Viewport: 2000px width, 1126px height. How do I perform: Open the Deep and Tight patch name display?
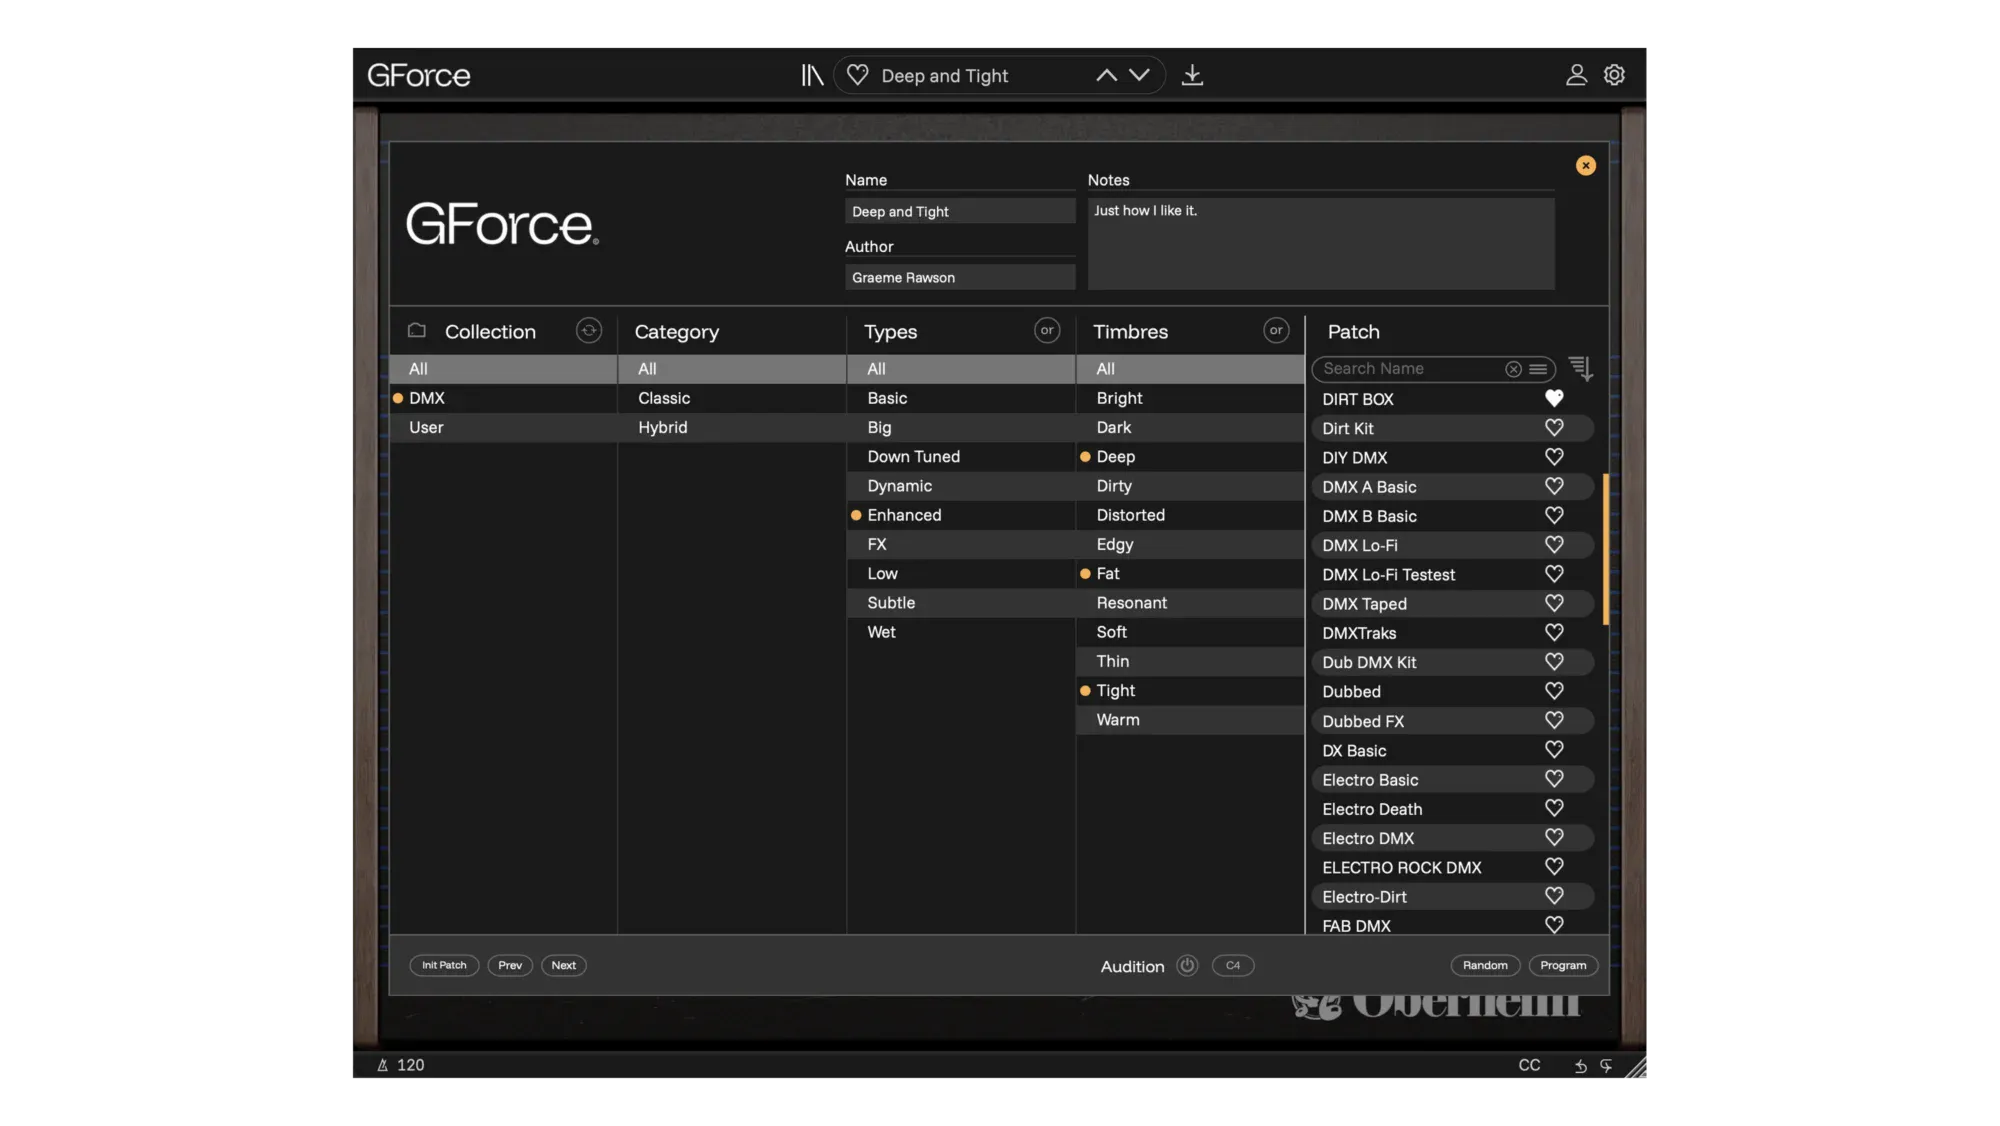click(x=944, y=76)
